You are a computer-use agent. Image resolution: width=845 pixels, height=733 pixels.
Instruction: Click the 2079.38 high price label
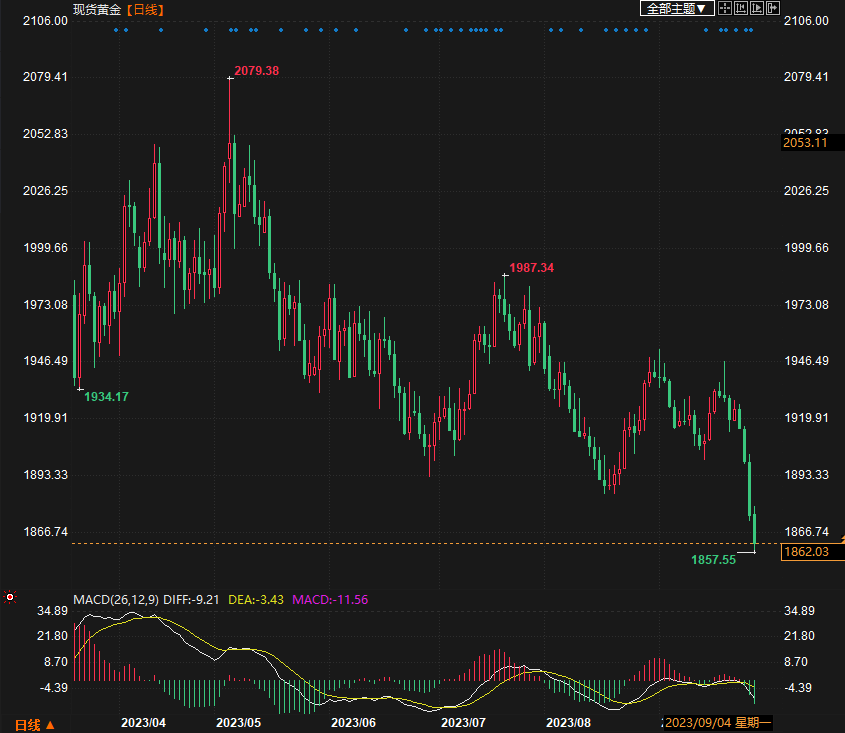click(256, 71)
